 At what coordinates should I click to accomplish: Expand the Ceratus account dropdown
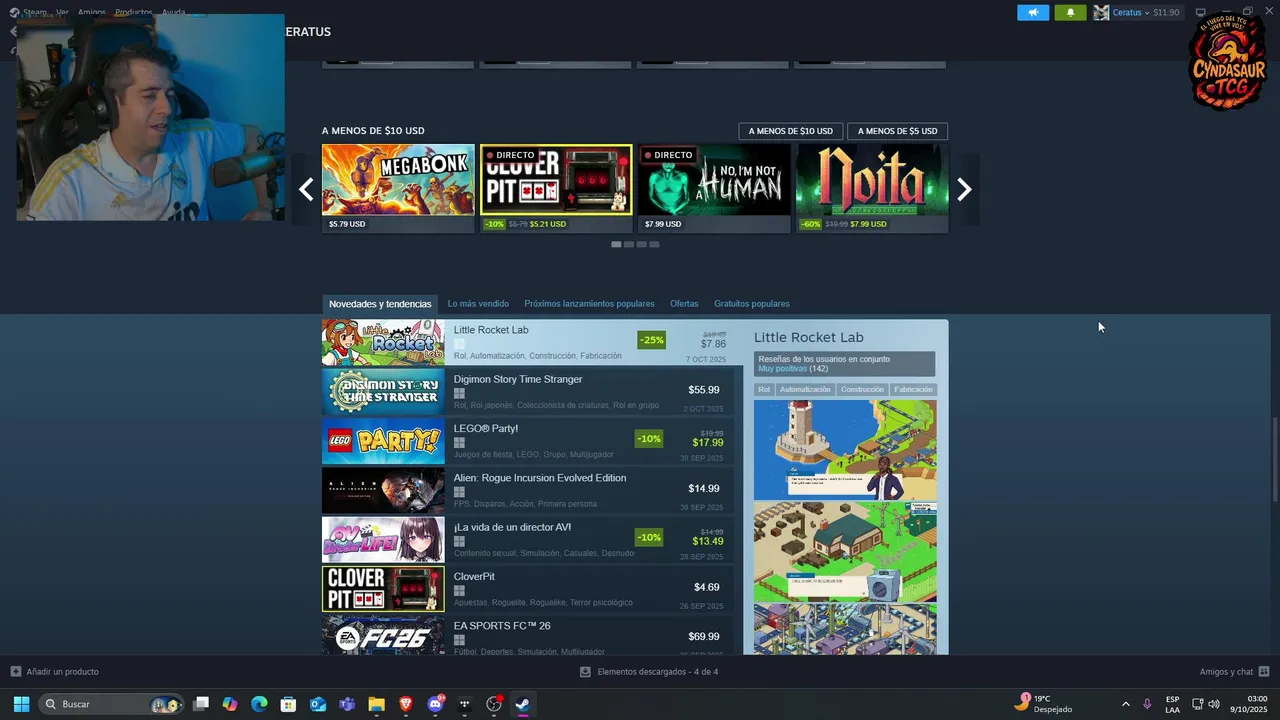[1147, 13]
